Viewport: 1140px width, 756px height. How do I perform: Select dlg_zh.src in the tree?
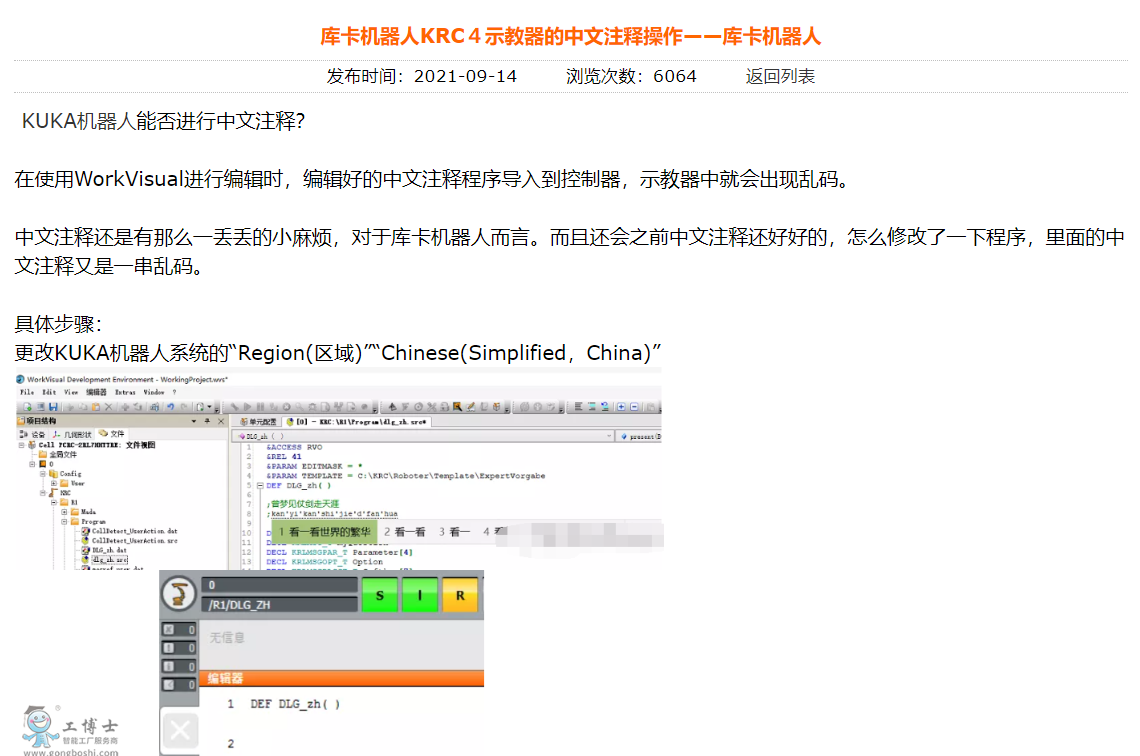105,560
